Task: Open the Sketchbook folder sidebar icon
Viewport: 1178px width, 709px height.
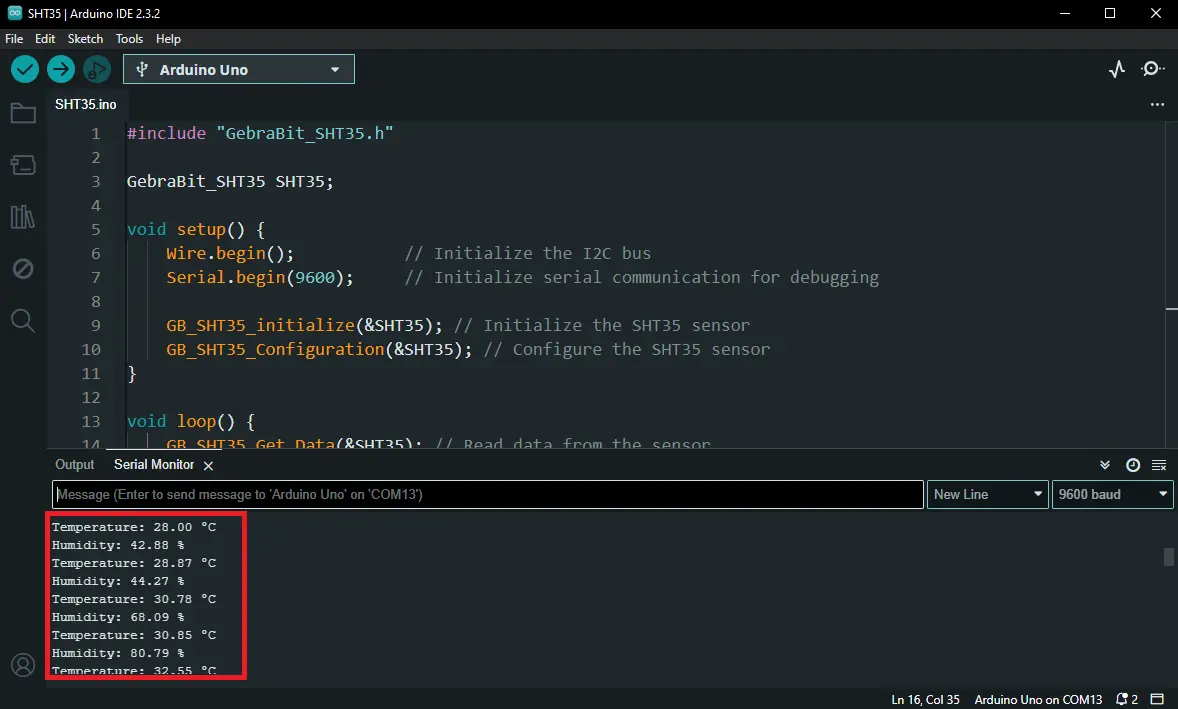Action: tap(23, 113)
